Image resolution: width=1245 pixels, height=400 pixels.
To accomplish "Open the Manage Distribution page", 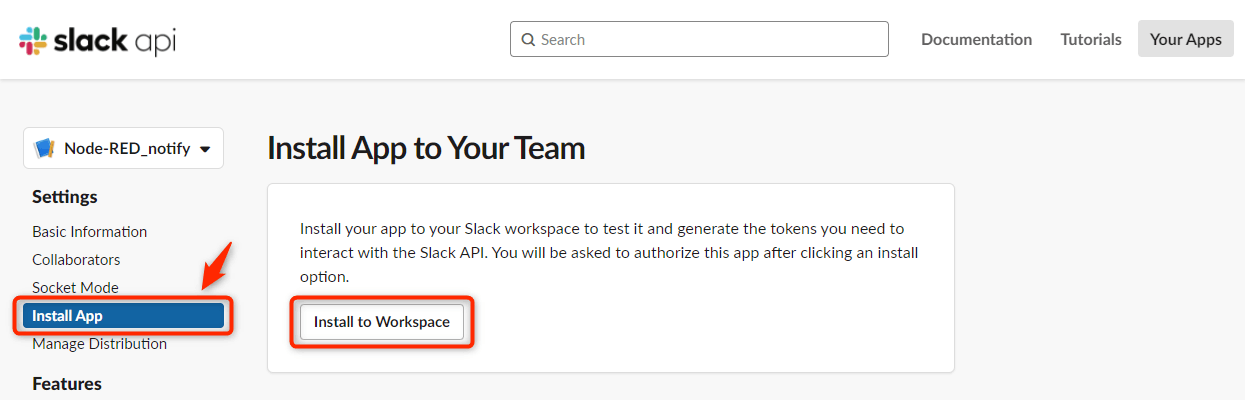I will coord(99,343).
